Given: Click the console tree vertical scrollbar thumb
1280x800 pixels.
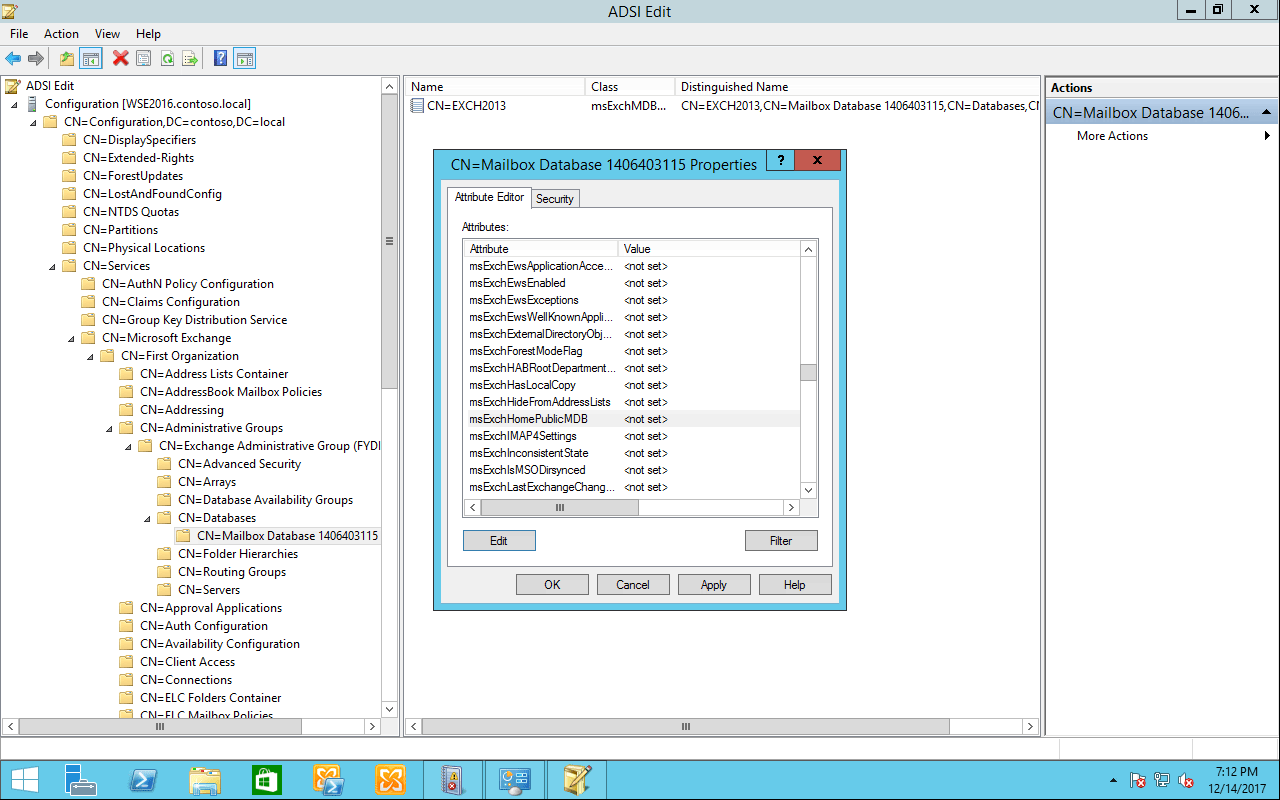Looking at the screenshot, I should point(389,241).
